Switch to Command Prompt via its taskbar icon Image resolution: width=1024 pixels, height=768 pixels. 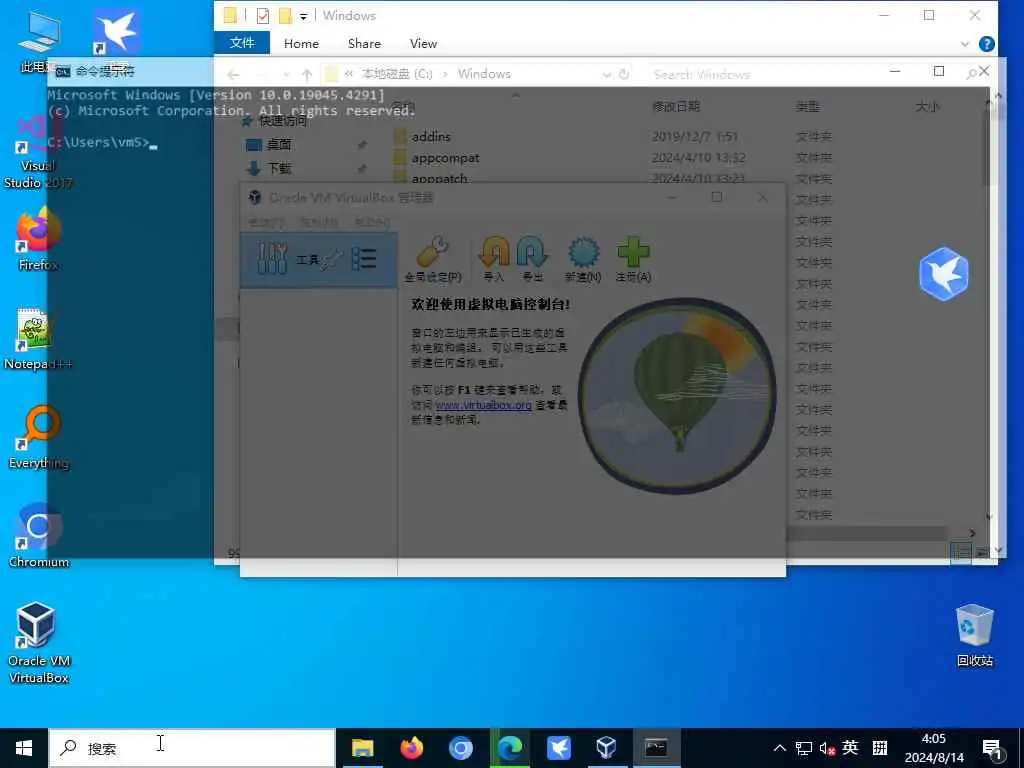656,748
